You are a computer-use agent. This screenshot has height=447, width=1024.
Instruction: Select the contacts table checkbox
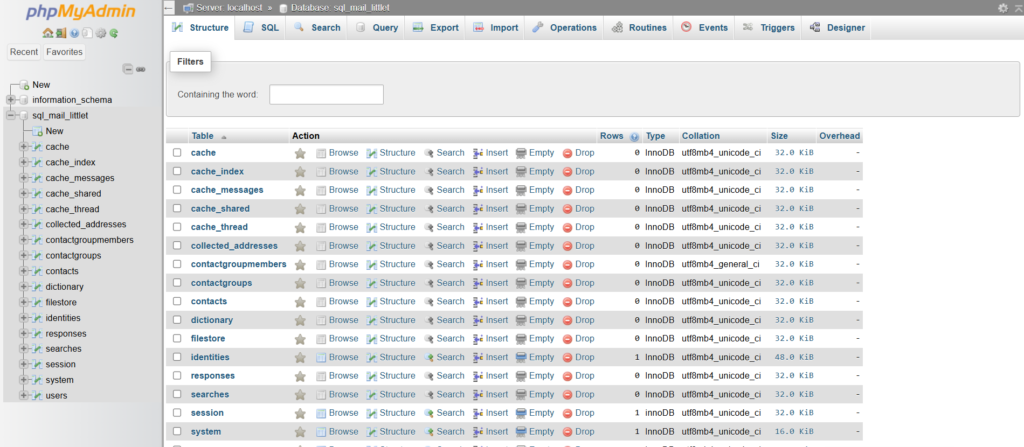click(x=177, y=301)
